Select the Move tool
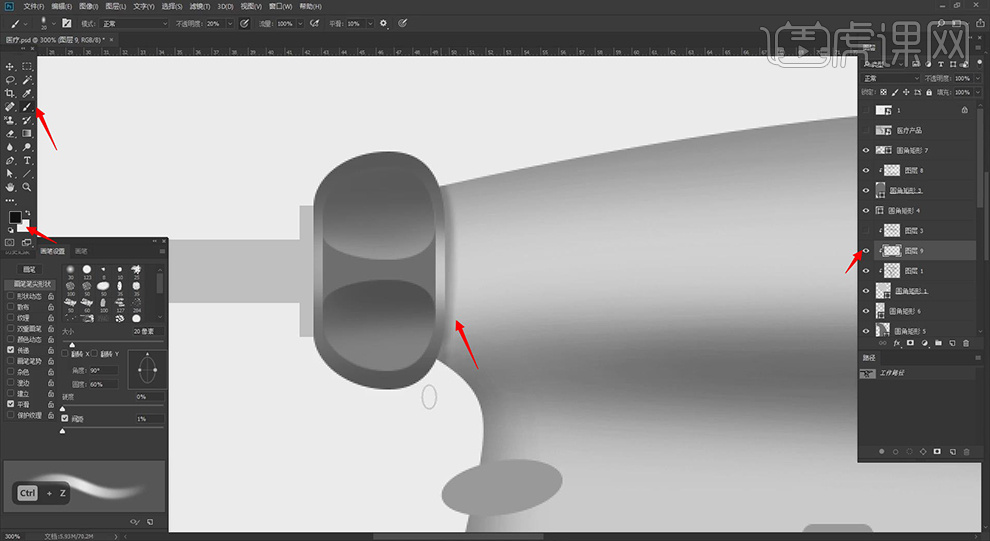 tap(9, 66)
